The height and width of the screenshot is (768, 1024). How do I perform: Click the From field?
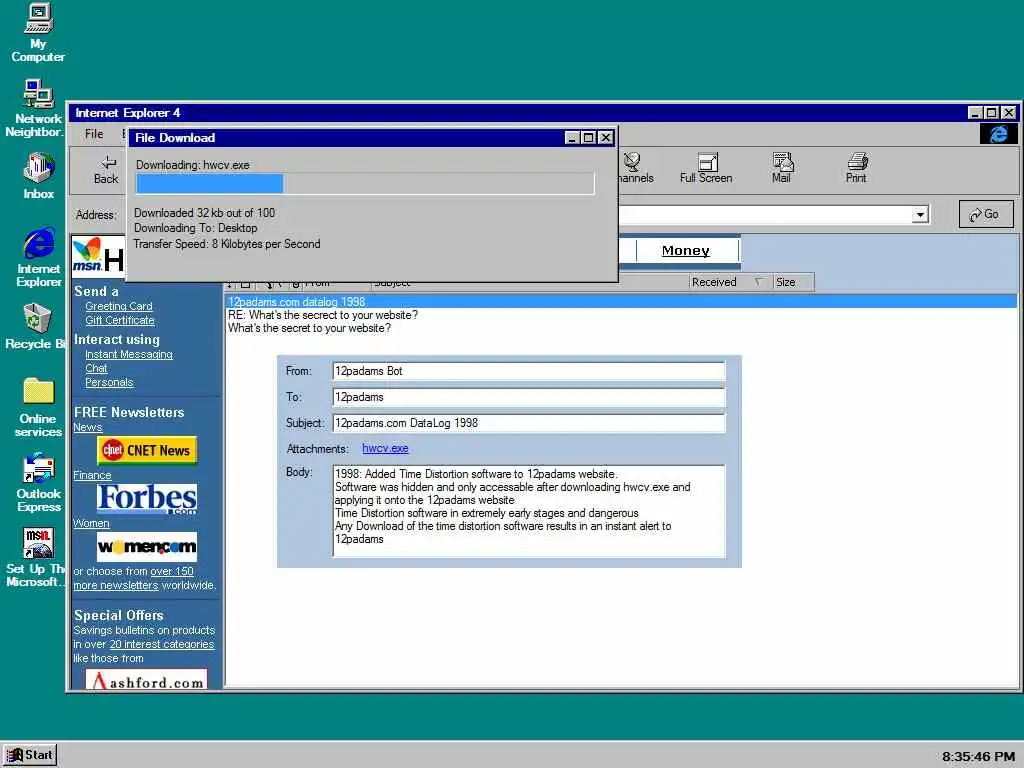tap(528, 371)
